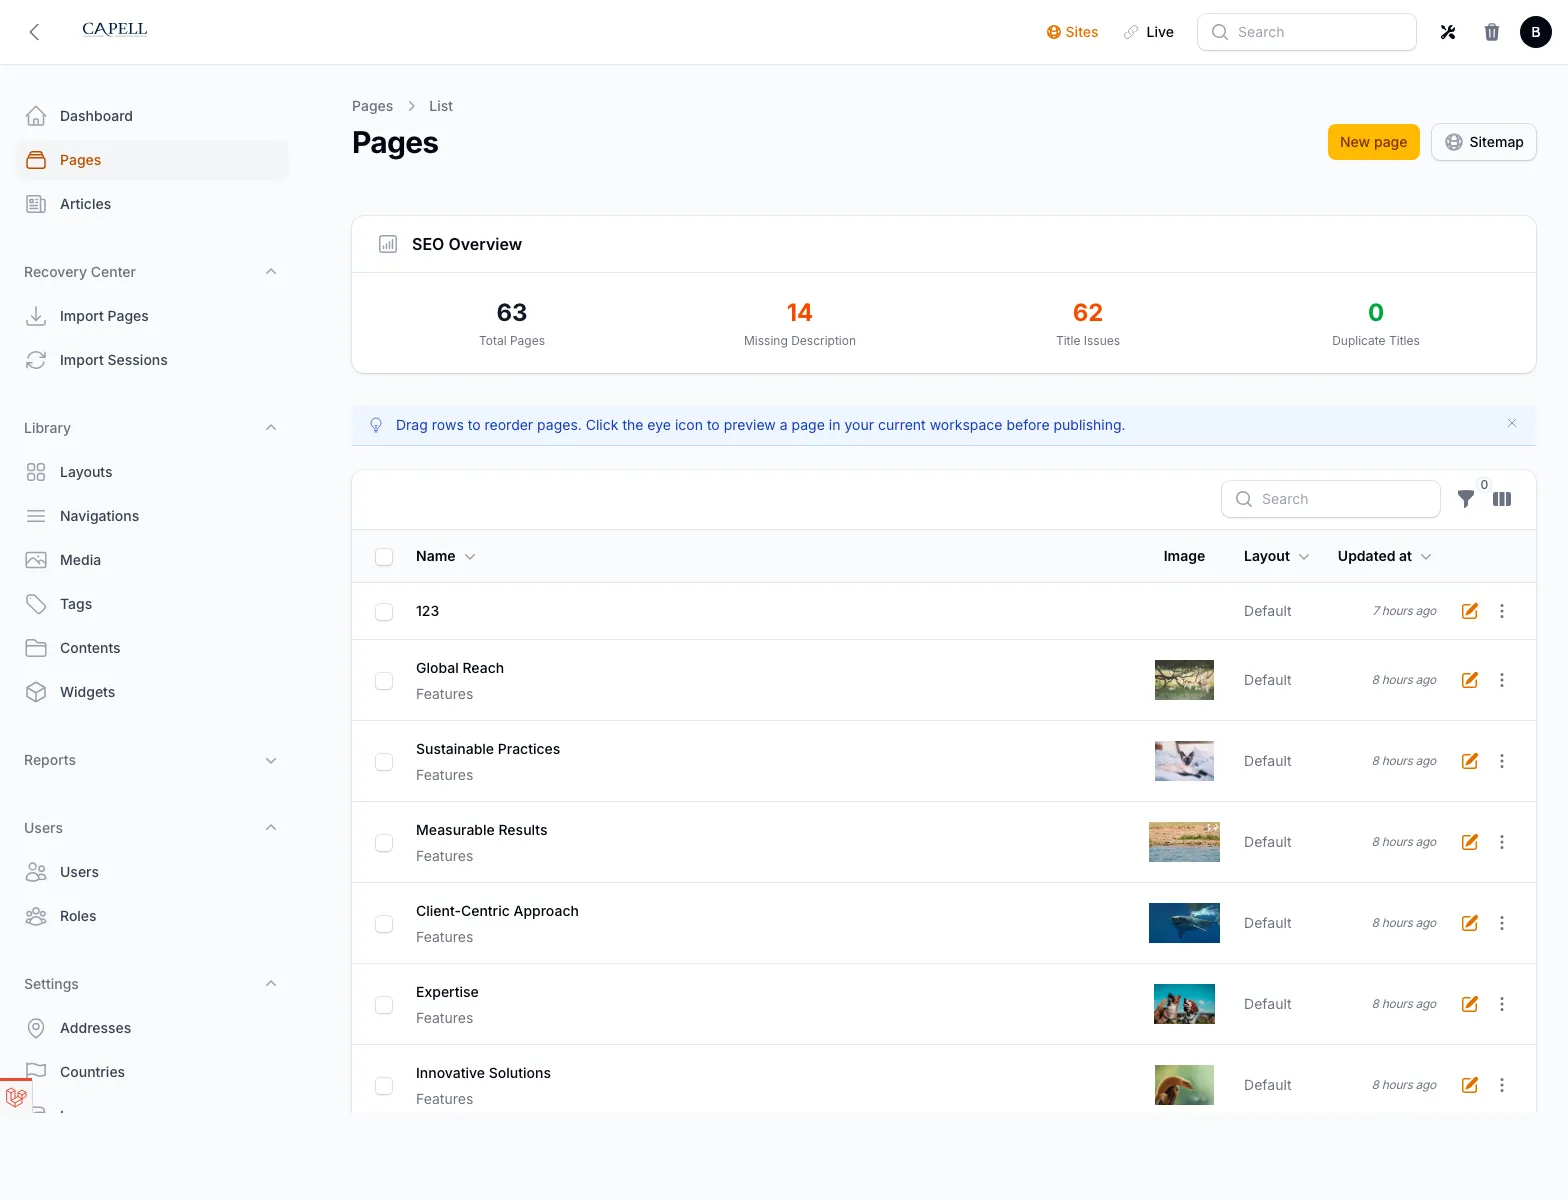The height and width of the screenshot is (1200, 1568).
Task: Open more actions for Global Reach
Action: pos(1502,680)
